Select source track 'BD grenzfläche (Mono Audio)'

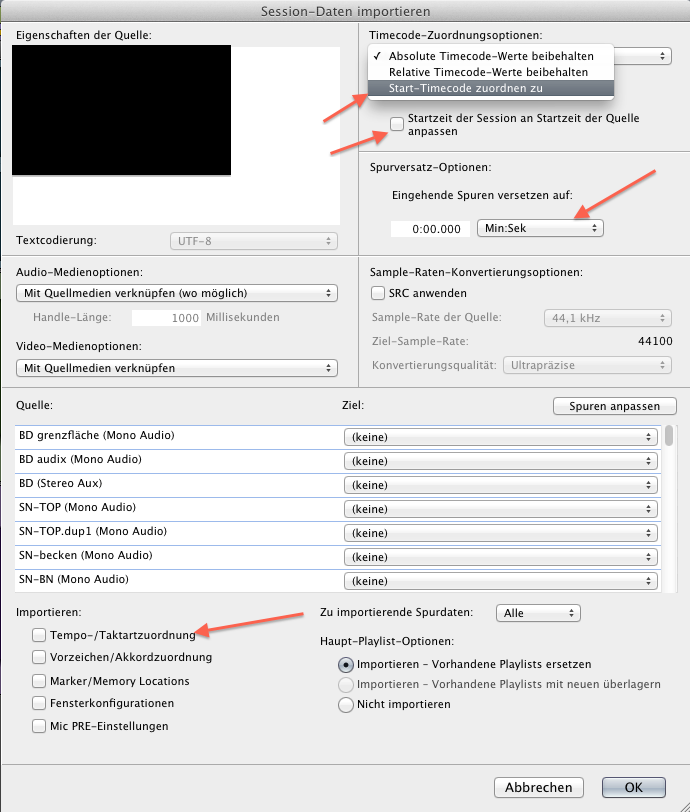coord(96,435)
